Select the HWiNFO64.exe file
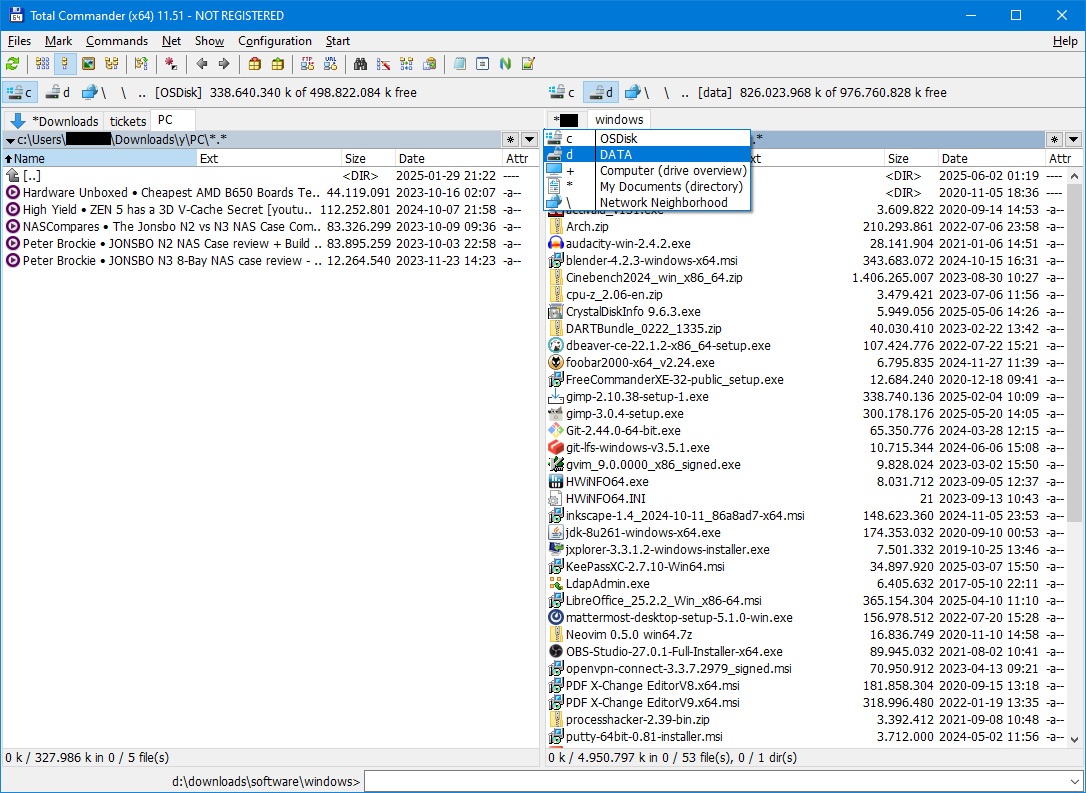The height and width of the screenshot is (793, 1086). 807,481
